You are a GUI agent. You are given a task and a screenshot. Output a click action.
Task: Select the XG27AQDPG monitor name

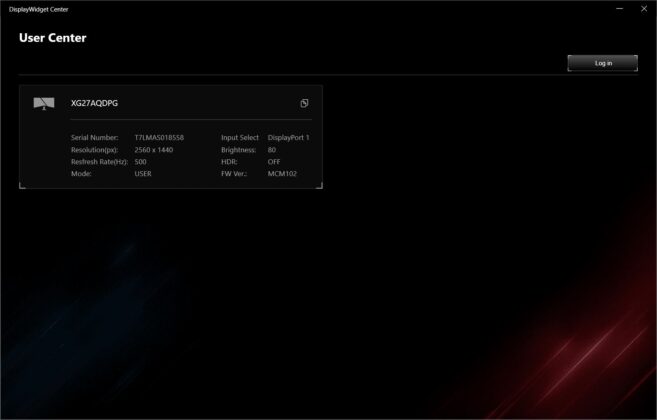pyautogui.click(x=94, y=103)
